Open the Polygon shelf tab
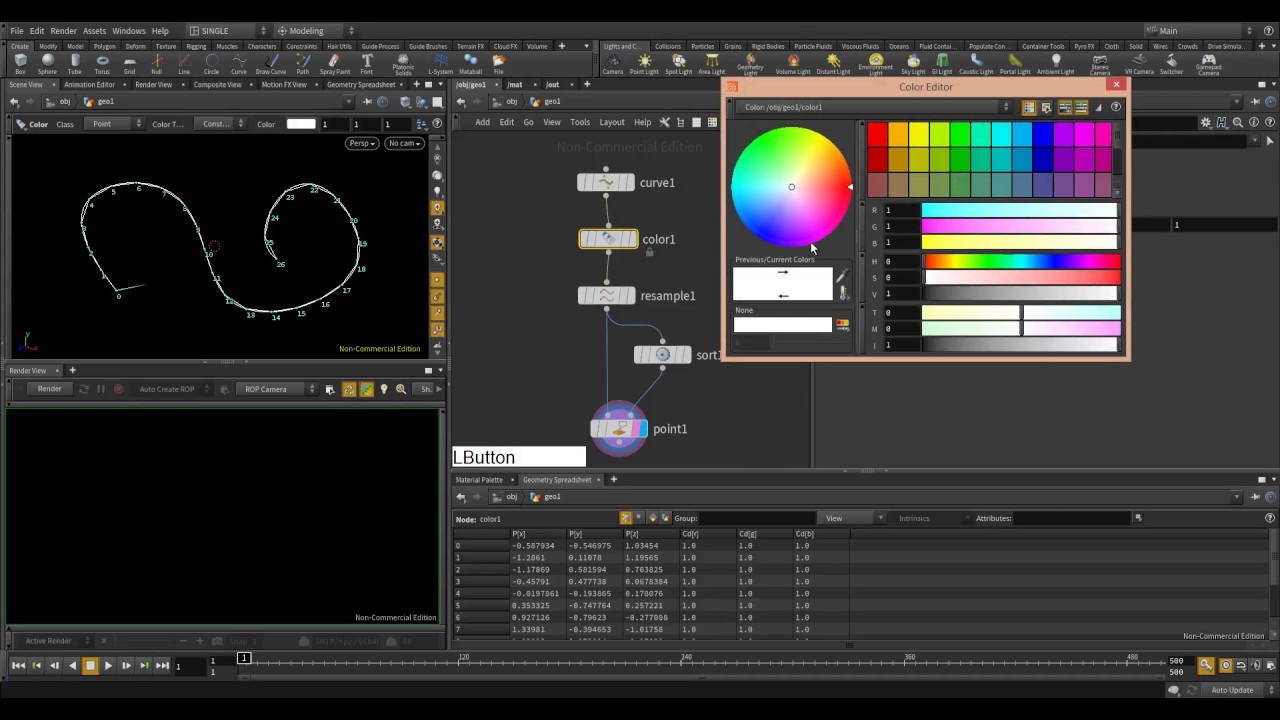The height and width of the screenshot is (720, 1280). pos(105,46)
